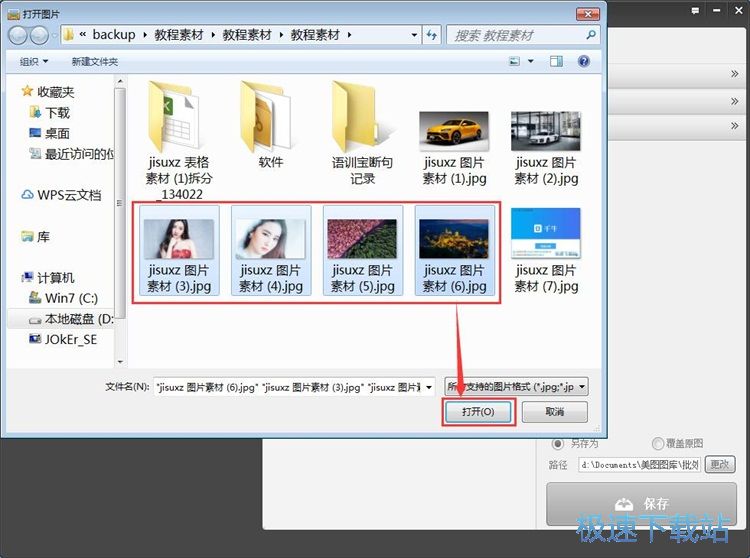The width and height of the screenshot is (750, 558).
Task: Click backup in the address breadcrumb
Action: 114,35
